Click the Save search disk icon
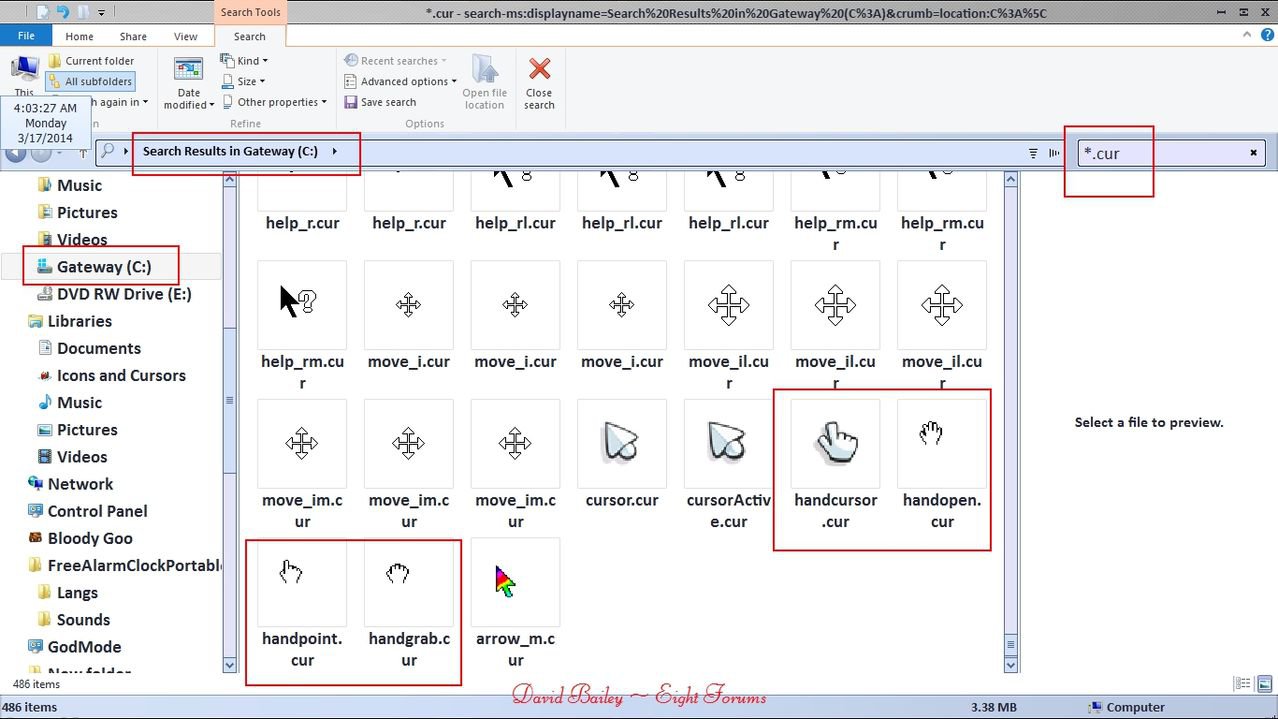Image resolution: width=1278 pixels, height=719 pixels. point(351,102)
